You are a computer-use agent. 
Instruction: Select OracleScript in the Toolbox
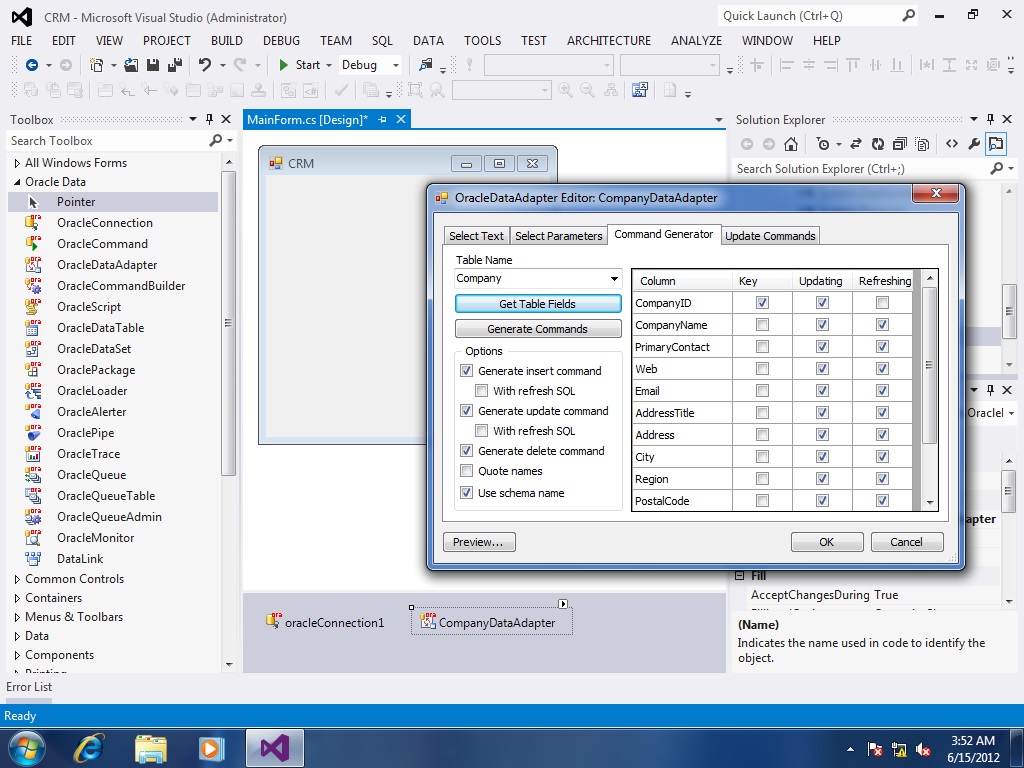[x=89, y=306]
